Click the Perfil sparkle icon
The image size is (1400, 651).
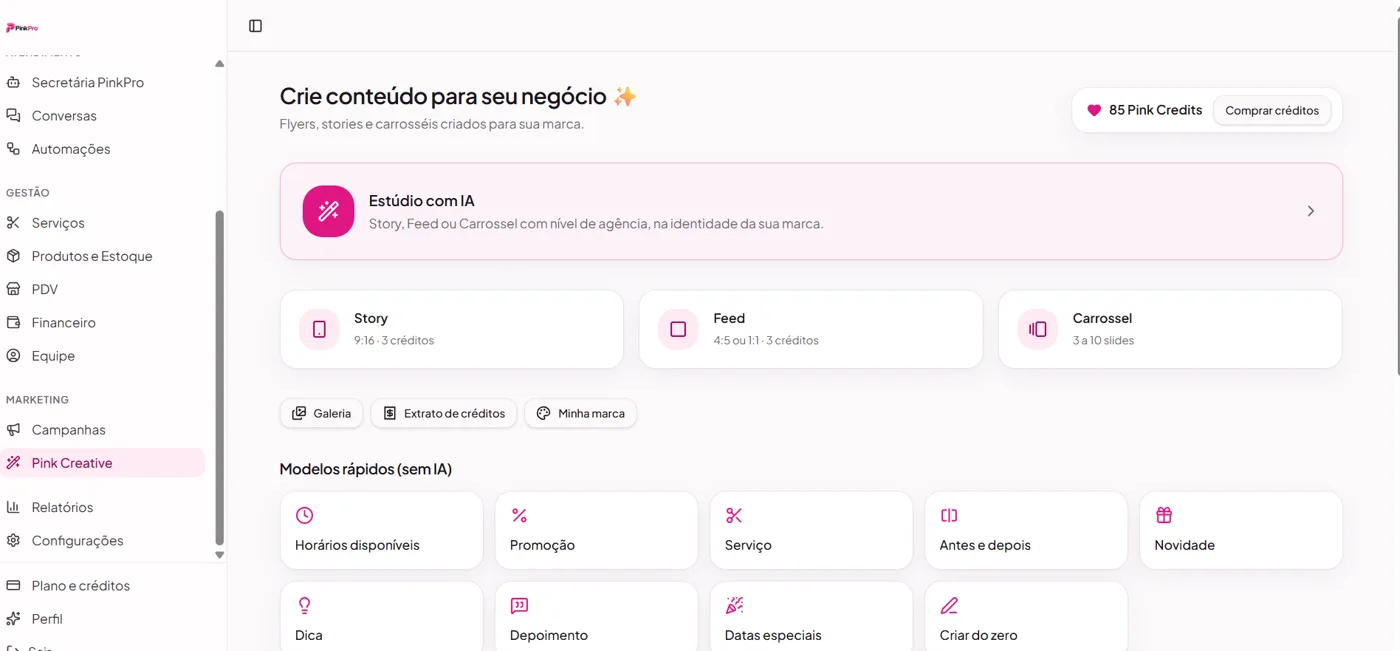coord(13,618)
